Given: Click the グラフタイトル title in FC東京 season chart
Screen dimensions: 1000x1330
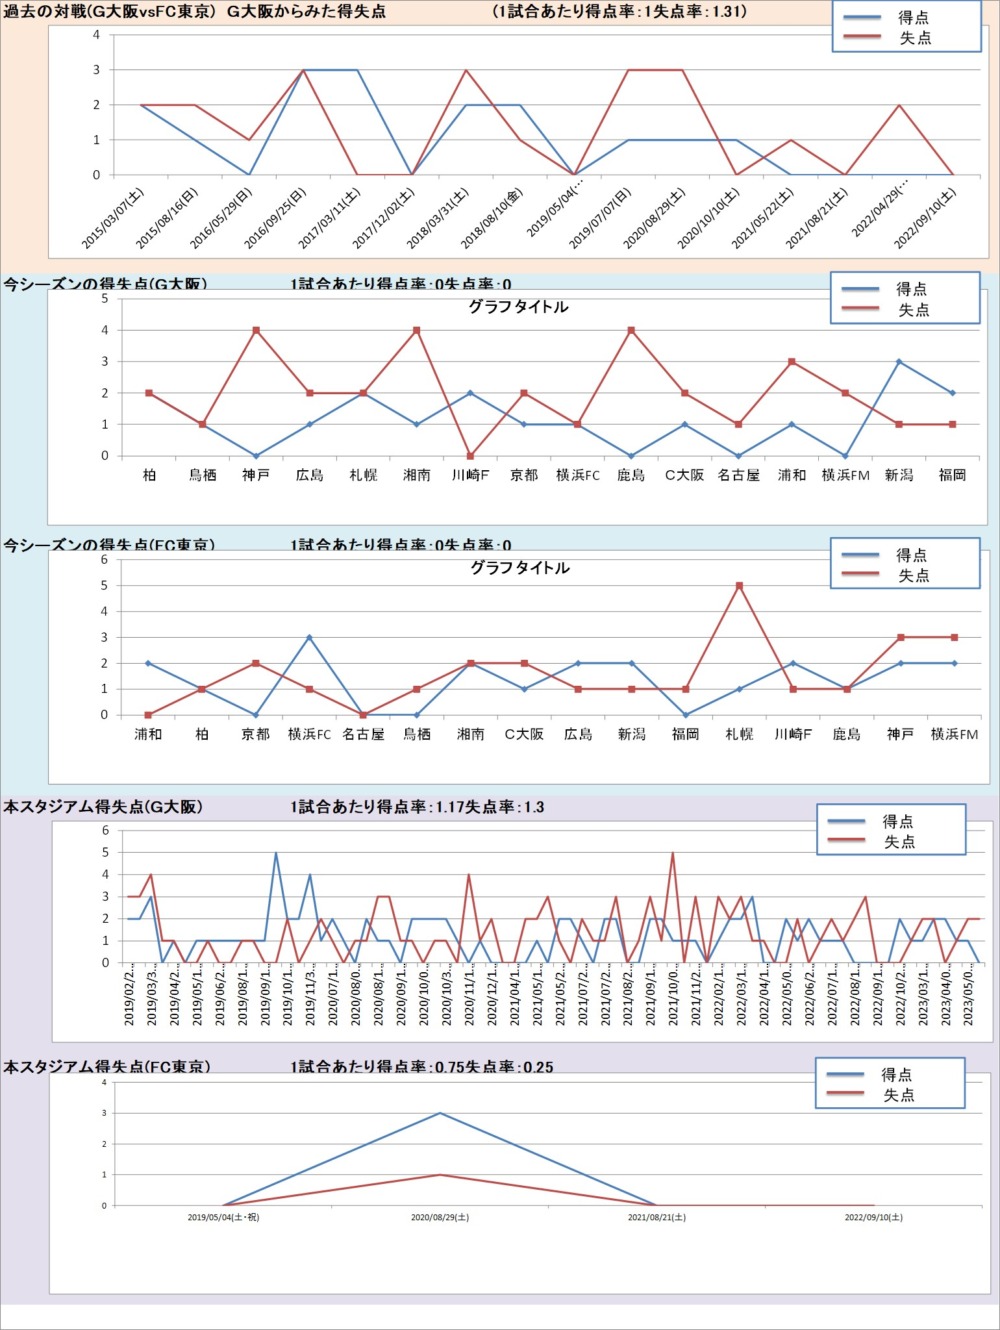Looking at the screenshot, I should click(520, 568).
